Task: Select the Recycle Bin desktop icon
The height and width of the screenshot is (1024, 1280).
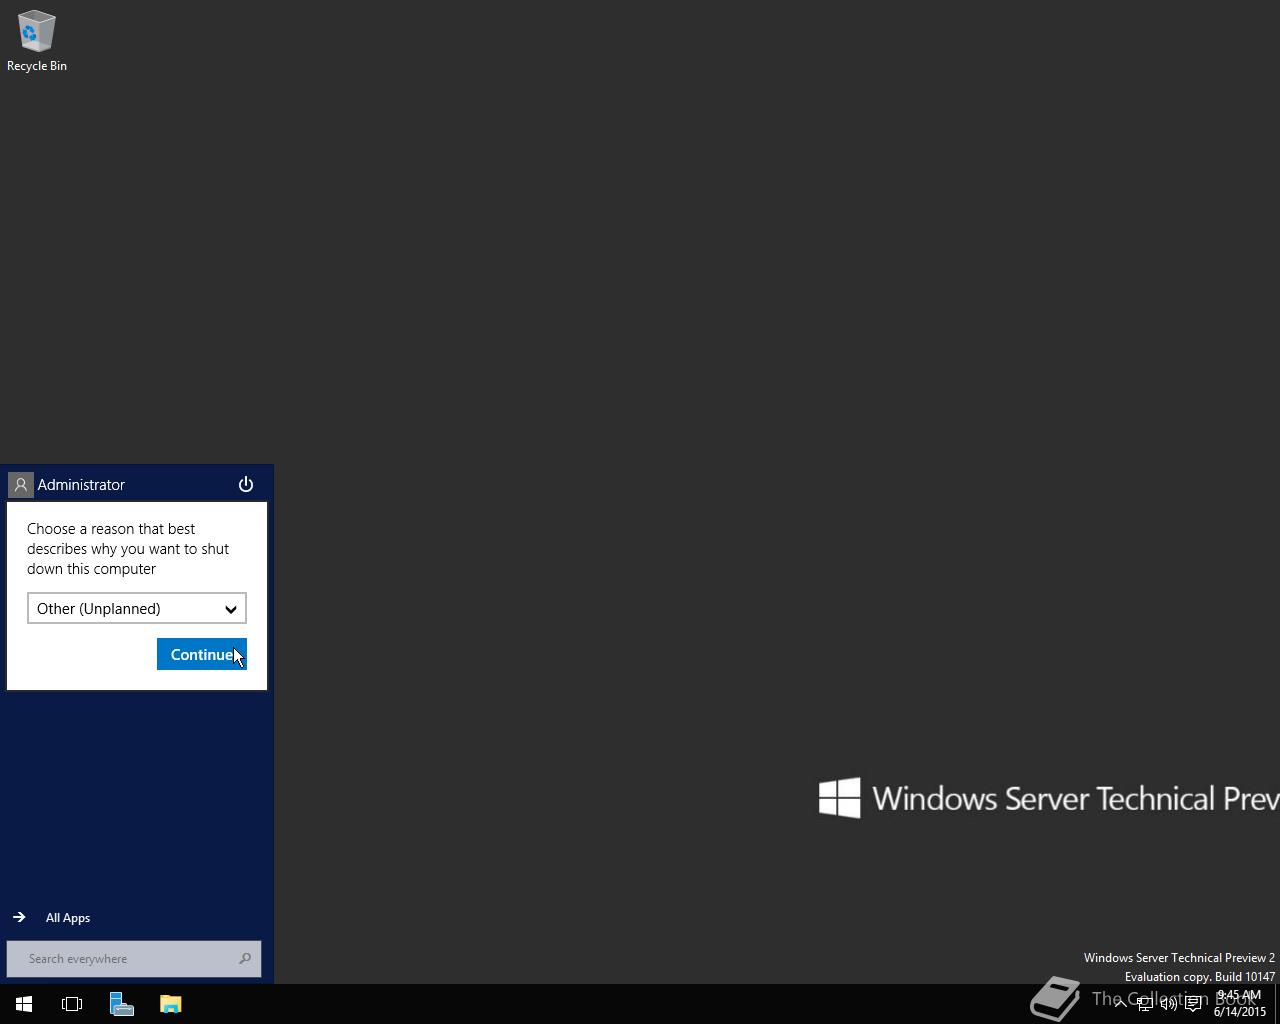Action: tap(37, 41)
